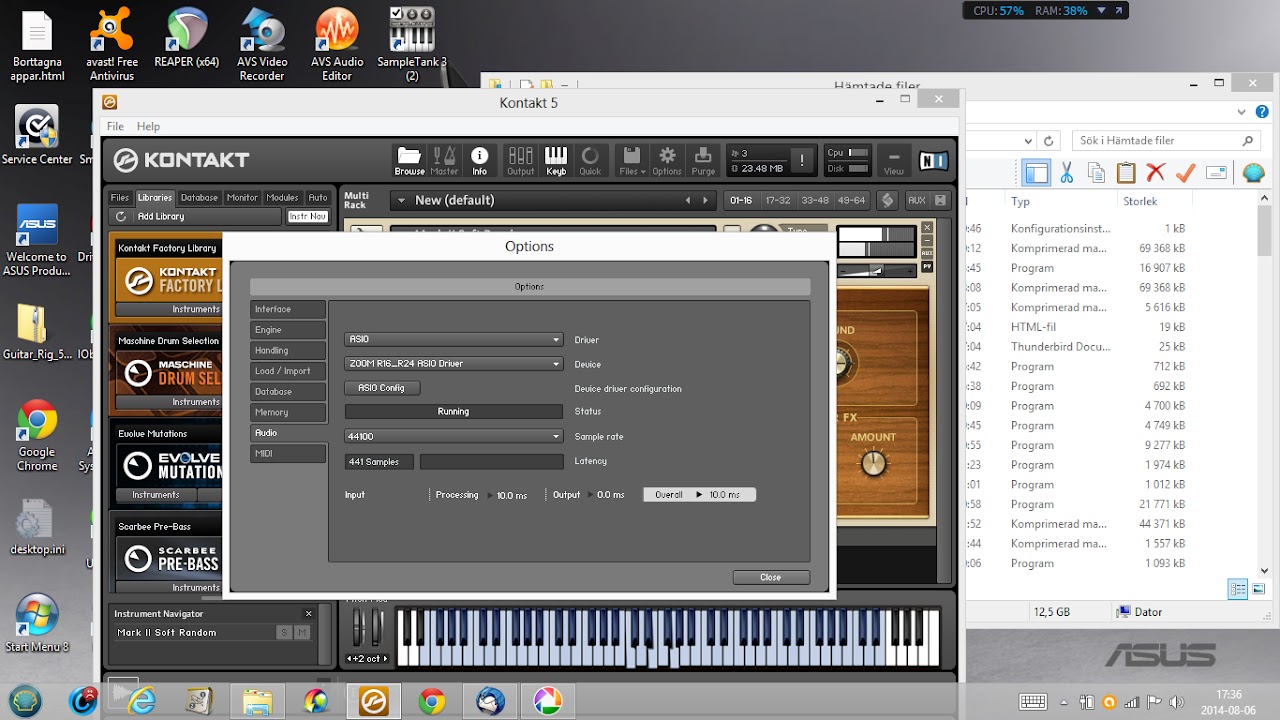Toggle the Info pane icon
This screenshot has height=720, width=1280.
pos(480,160)
